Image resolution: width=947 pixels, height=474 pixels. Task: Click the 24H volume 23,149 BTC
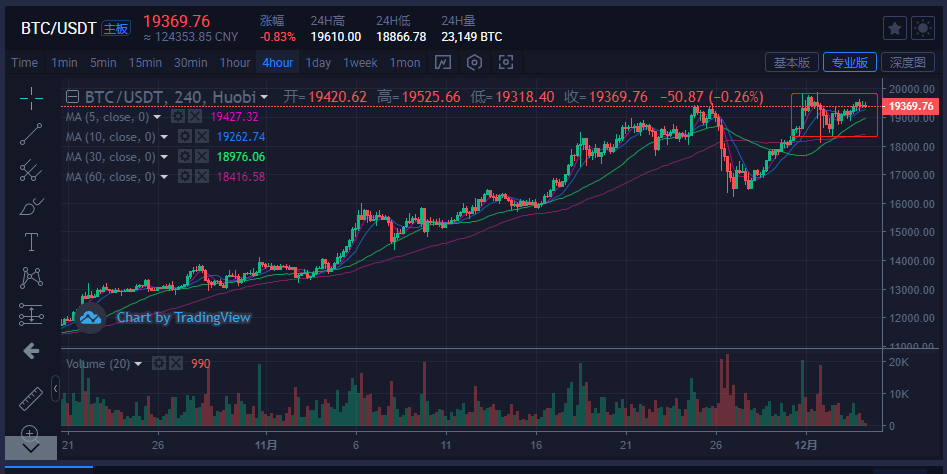point(472,37)
